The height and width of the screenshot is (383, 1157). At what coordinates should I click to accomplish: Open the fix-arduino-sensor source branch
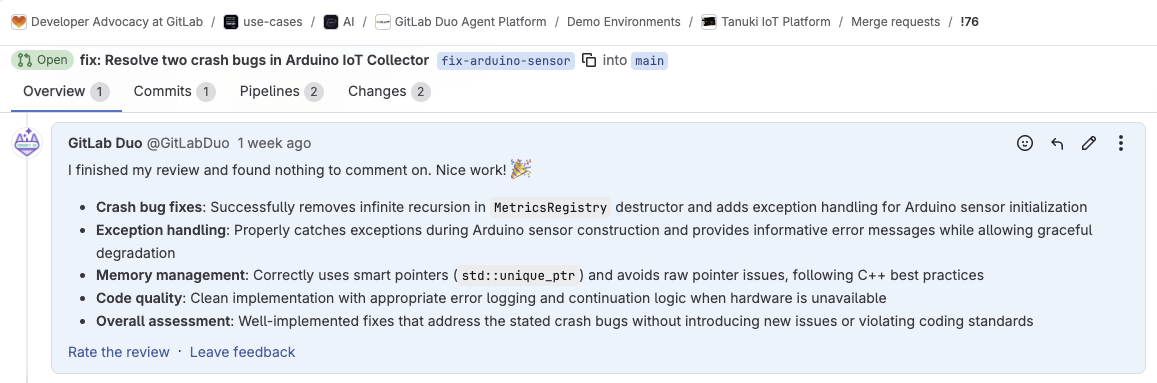coord(505,61)
